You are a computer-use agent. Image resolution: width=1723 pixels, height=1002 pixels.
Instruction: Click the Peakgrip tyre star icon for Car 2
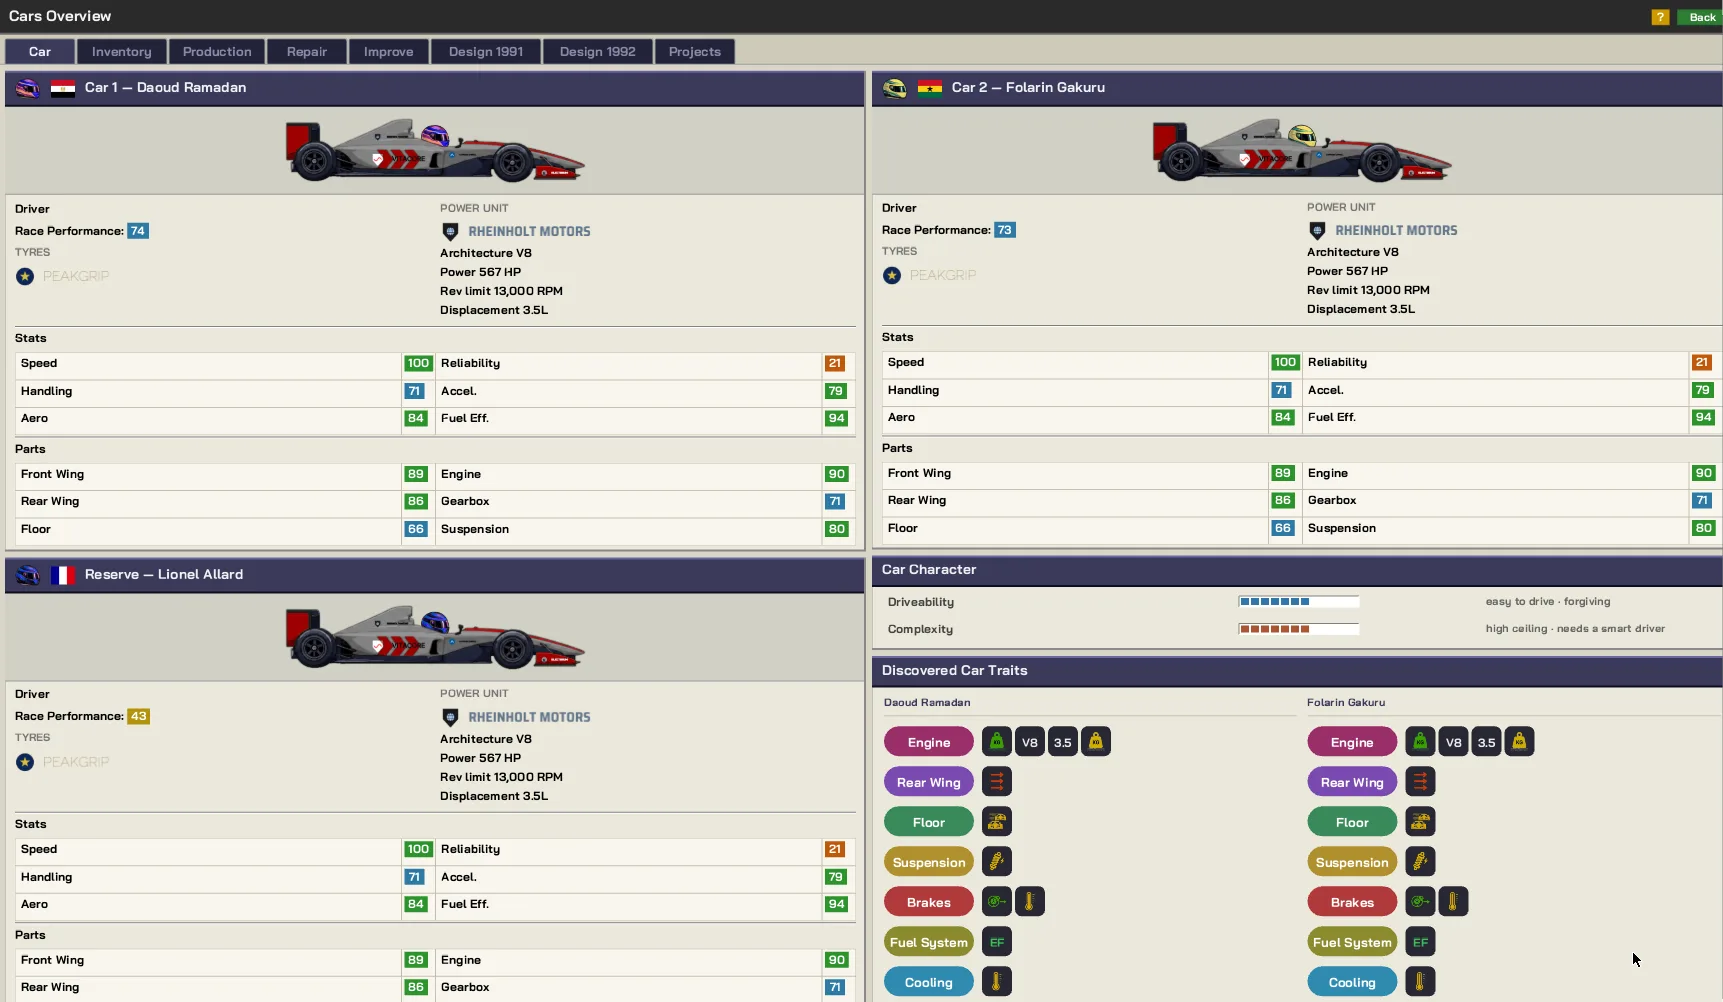(x=892, y=275)
